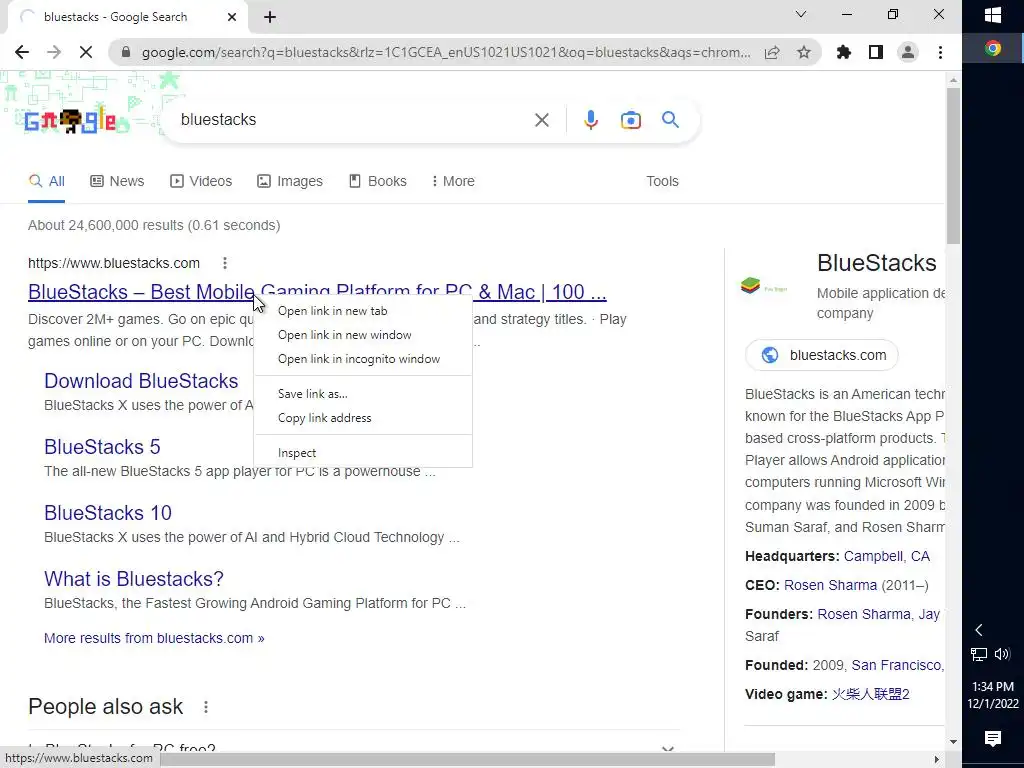Open the share this page icon
1024x768 pixels.
(x=772, y=52)
